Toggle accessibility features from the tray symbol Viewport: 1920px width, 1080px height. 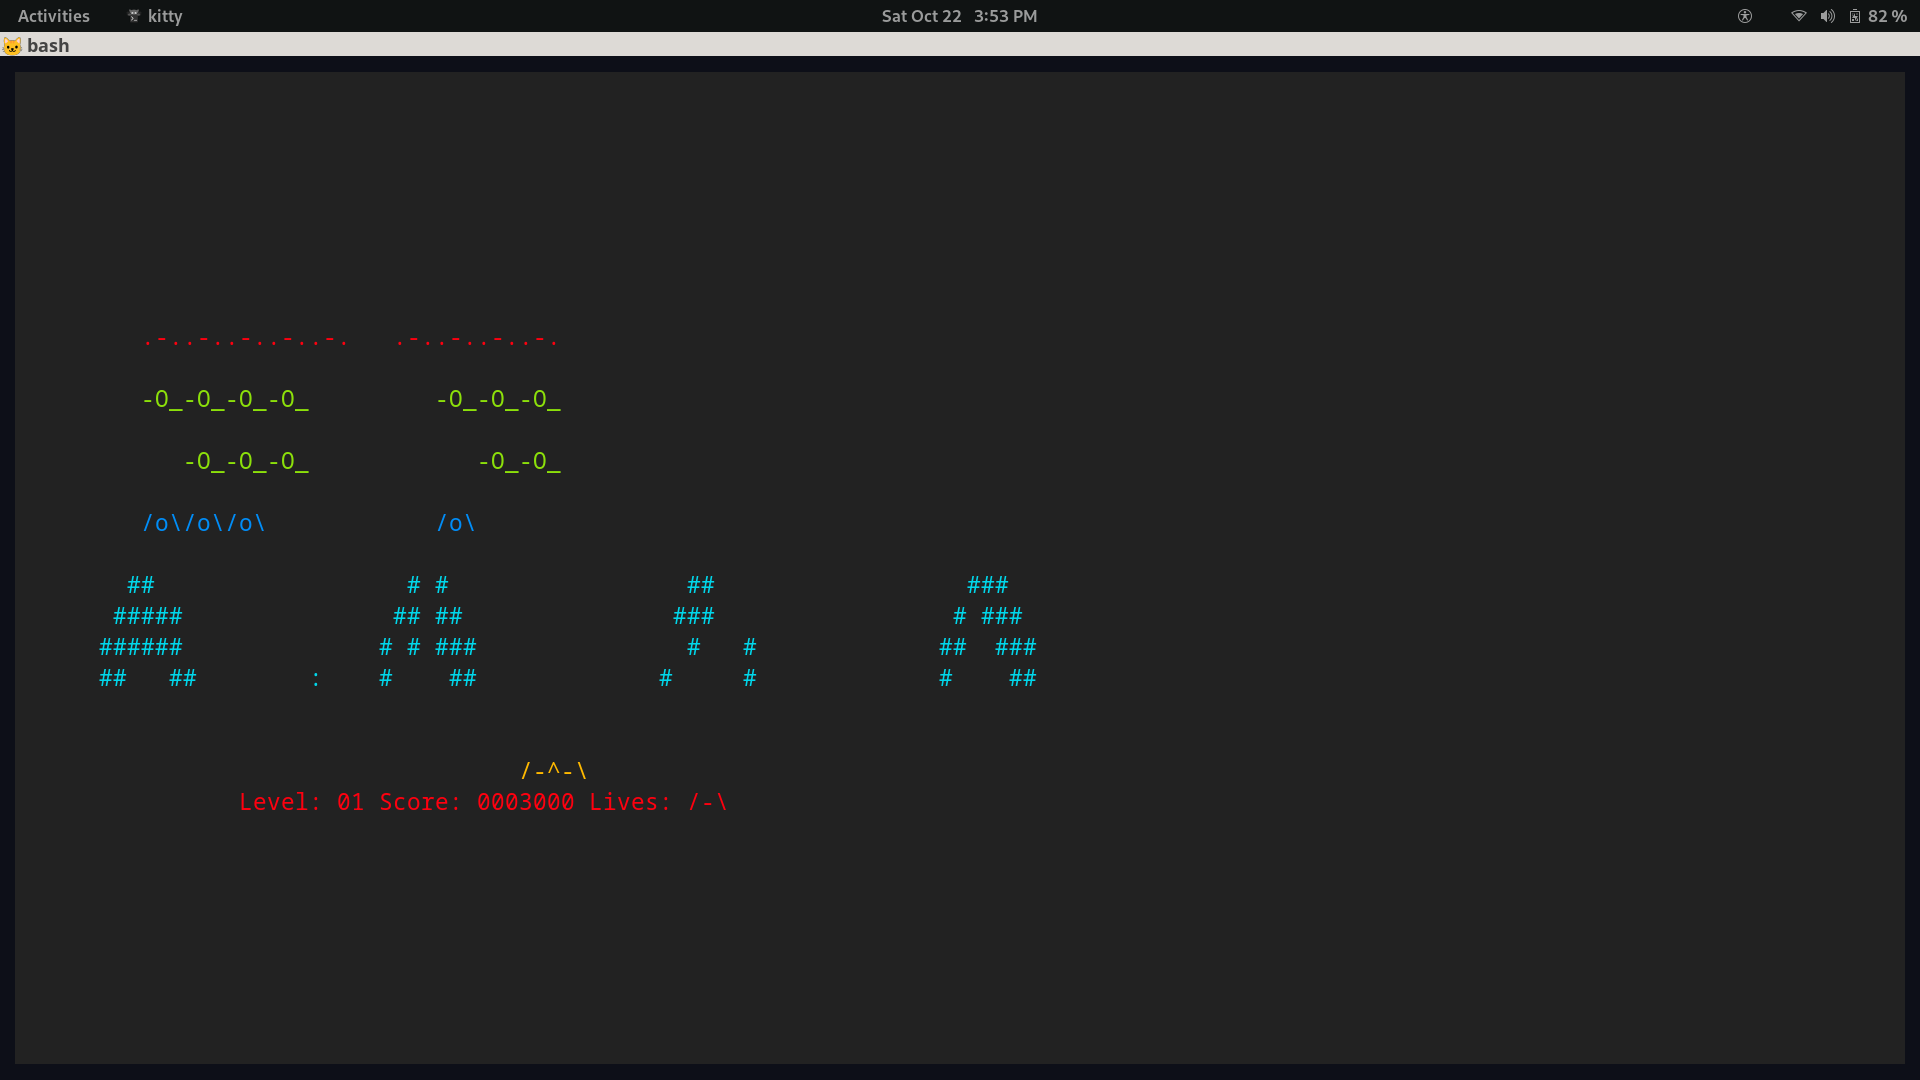(x=1745, y=16)
